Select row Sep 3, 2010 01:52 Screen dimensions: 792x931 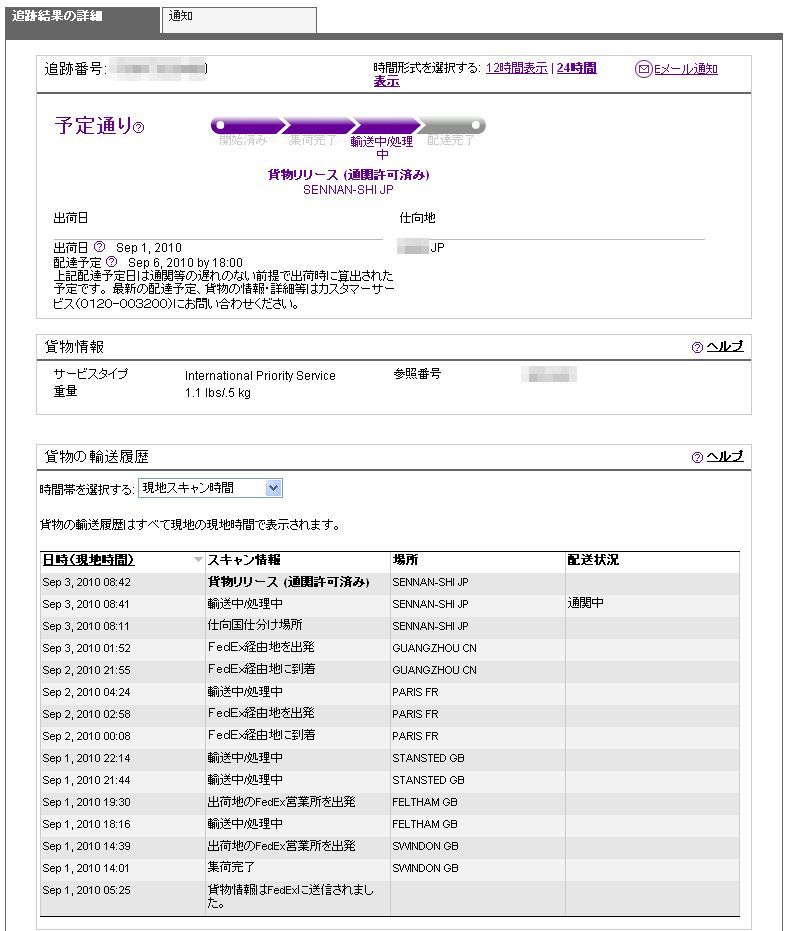390,648
